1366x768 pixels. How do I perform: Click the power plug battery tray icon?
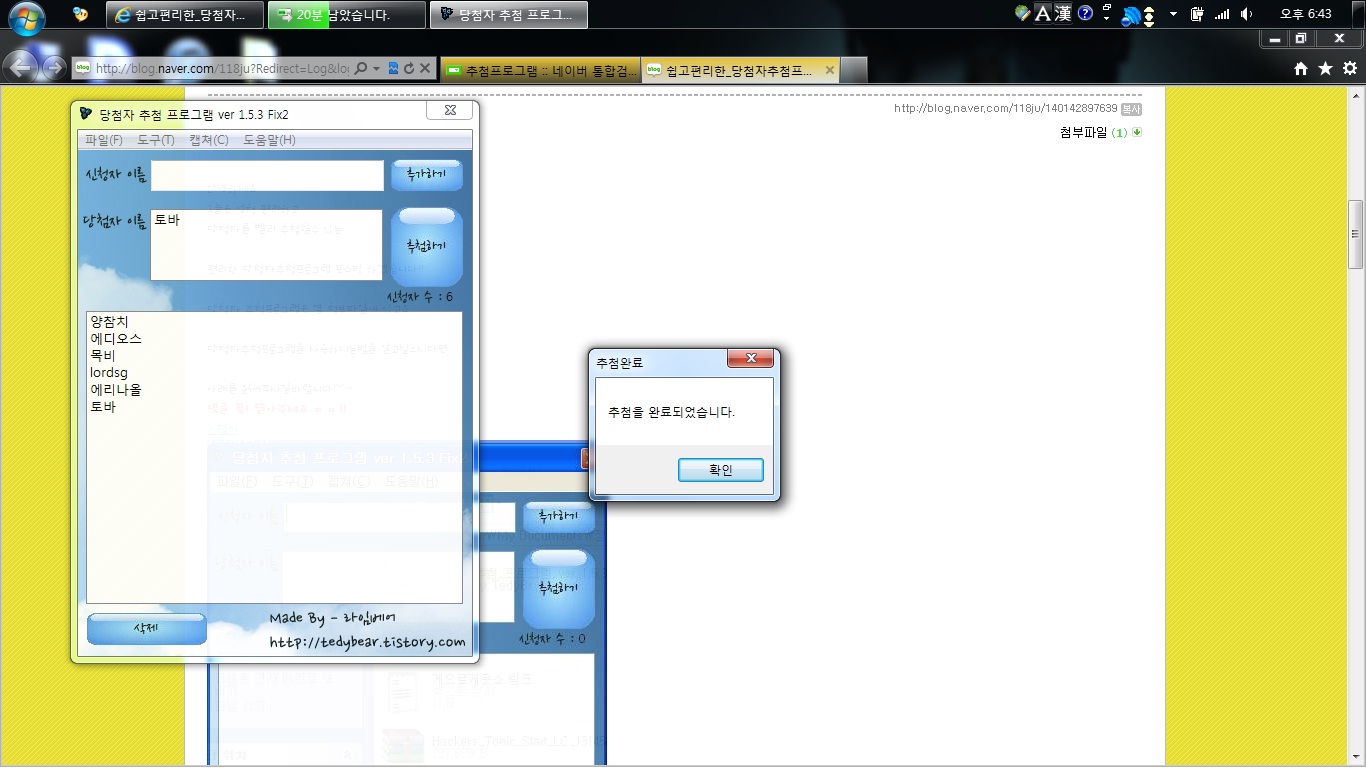point(1197,14)
